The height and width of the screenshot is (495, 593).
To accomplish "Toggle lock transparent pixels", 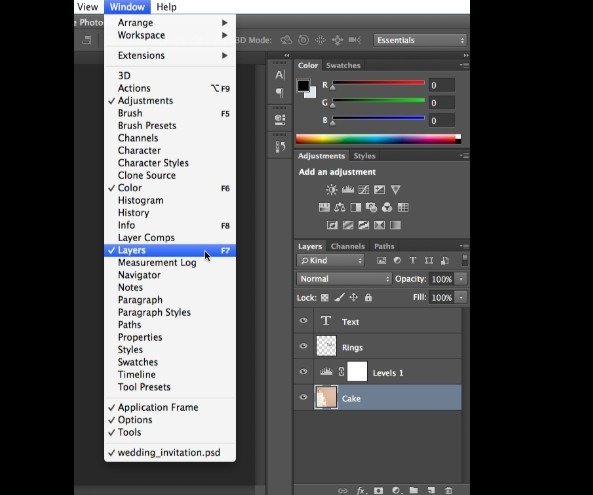I will click(324, 298).
